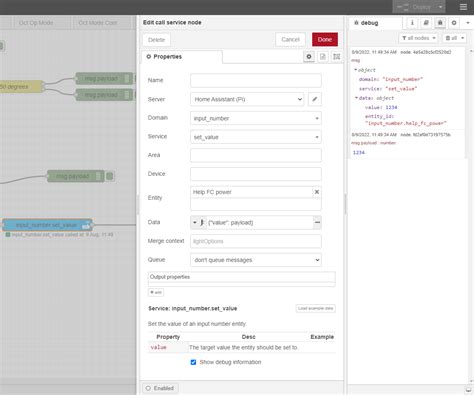Expand the Data expression editor button
This screenshot has width=474, height=395.
click(317, 222)
